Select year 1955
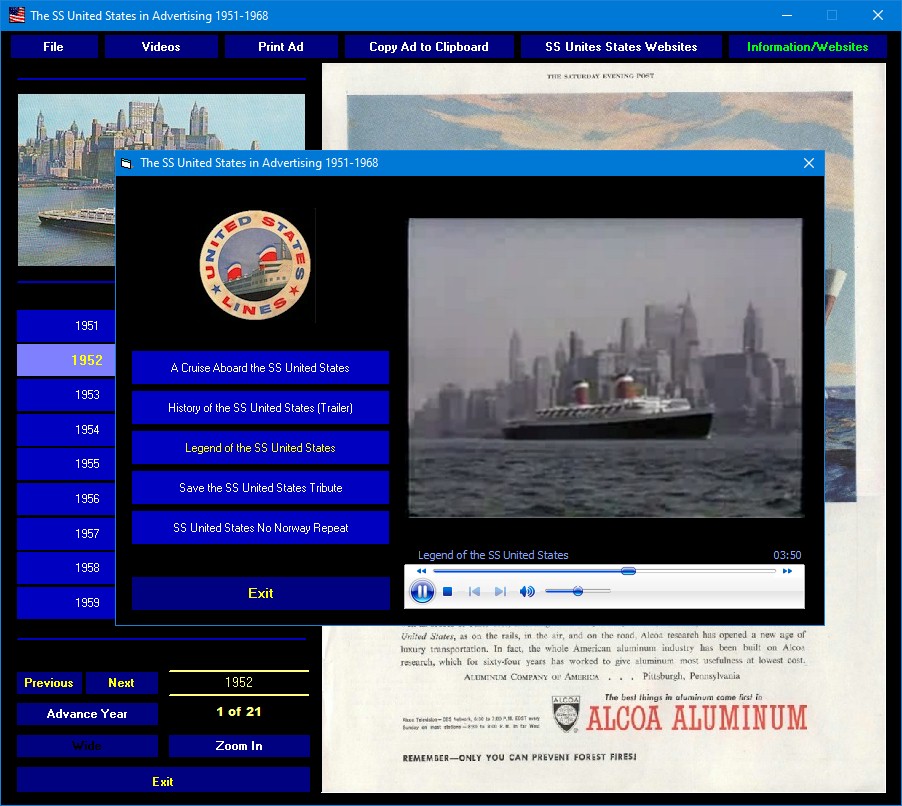The image size is (902, 806). click(66, 464)
